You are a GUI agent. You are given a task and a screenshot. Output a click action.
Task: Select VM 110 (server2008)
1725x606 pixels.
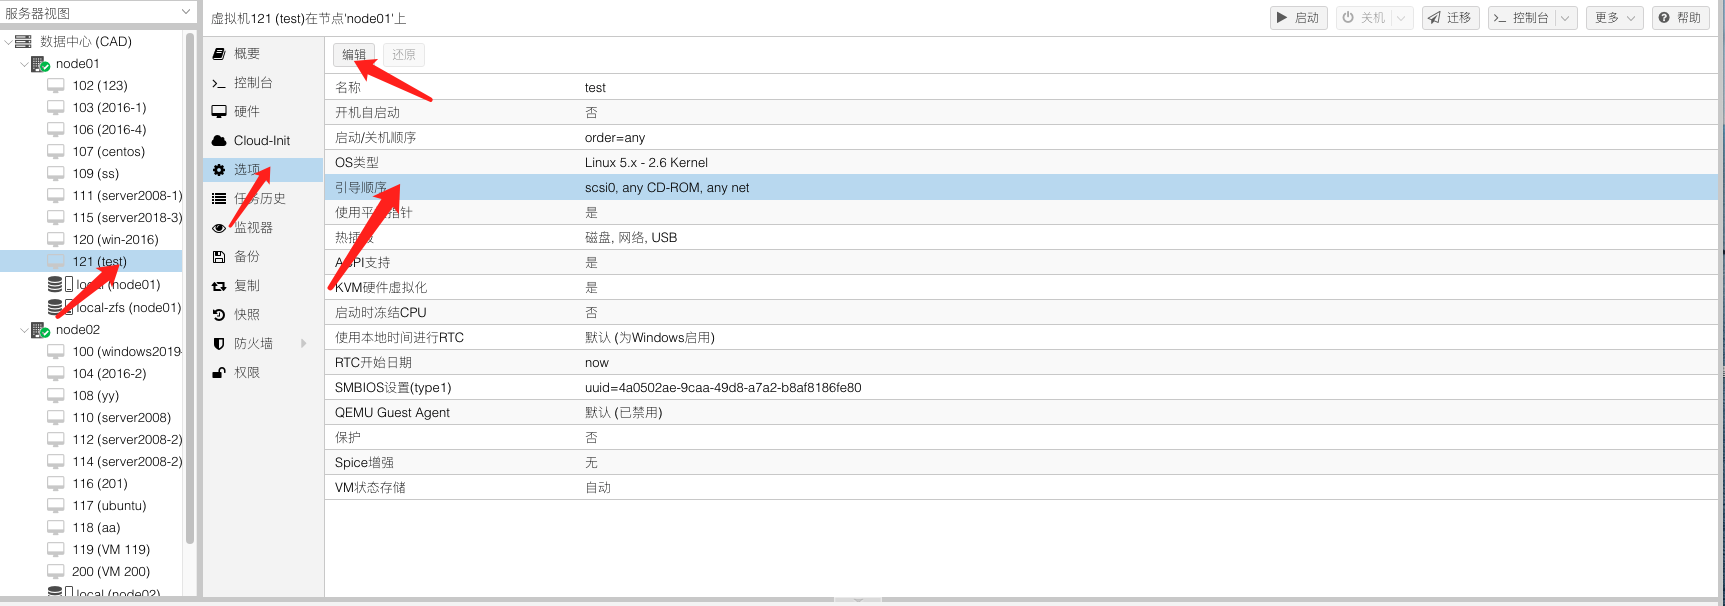pyautogui.click(x=122, y=418)
